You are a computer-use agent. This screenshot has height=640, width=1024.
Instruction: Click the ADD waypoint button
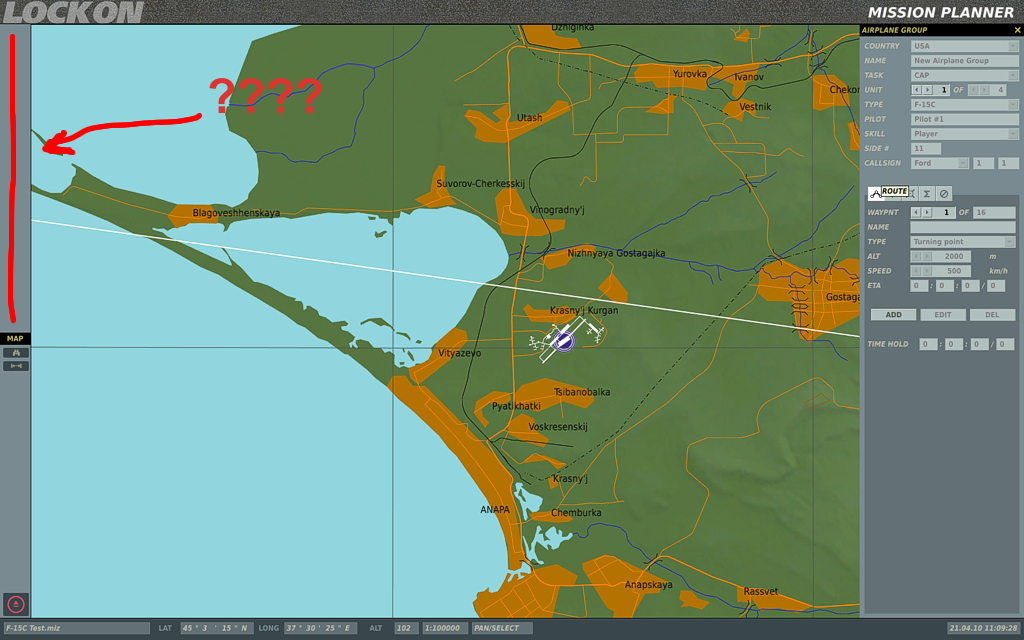click(893, 315)
